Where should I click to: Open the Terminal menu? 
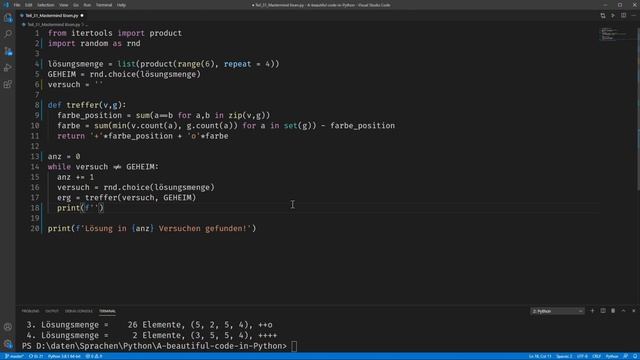click(x=104, y=5)
